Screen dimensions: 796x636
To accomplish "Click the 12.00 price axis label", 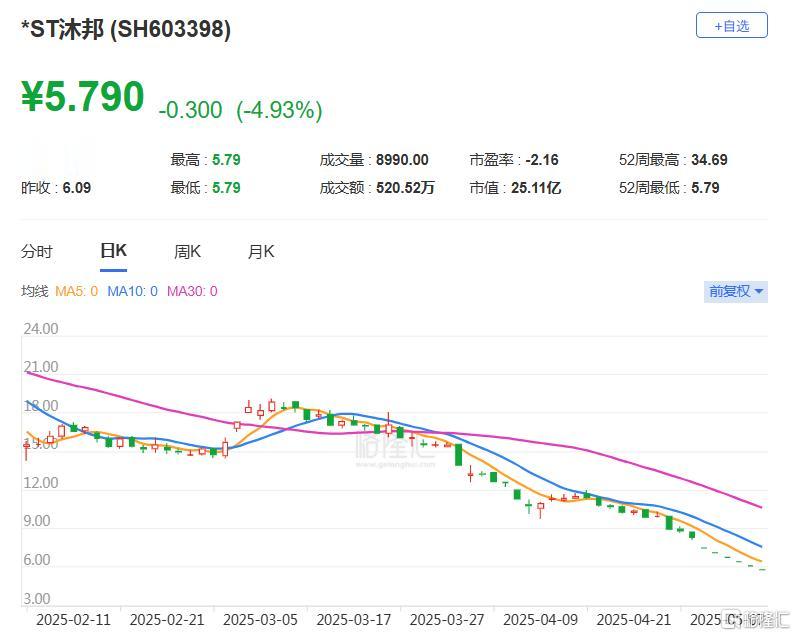I will 41,483.
